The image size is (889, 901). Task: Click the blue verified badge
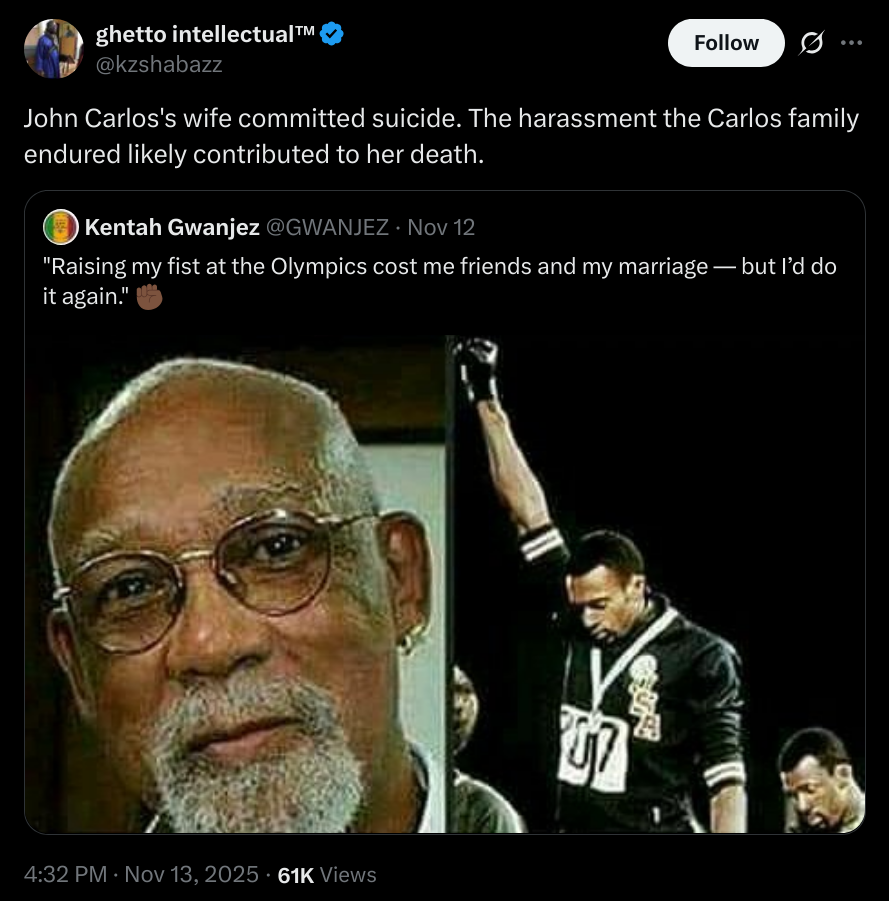pyautogui.click(x=333, y=36)
